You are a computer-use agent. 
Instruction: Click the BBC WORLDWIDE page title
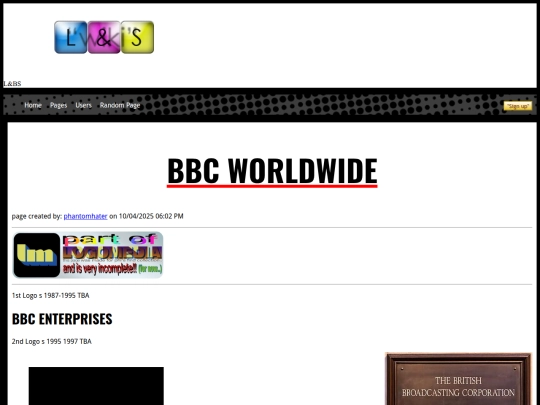(x=272, y=171)
